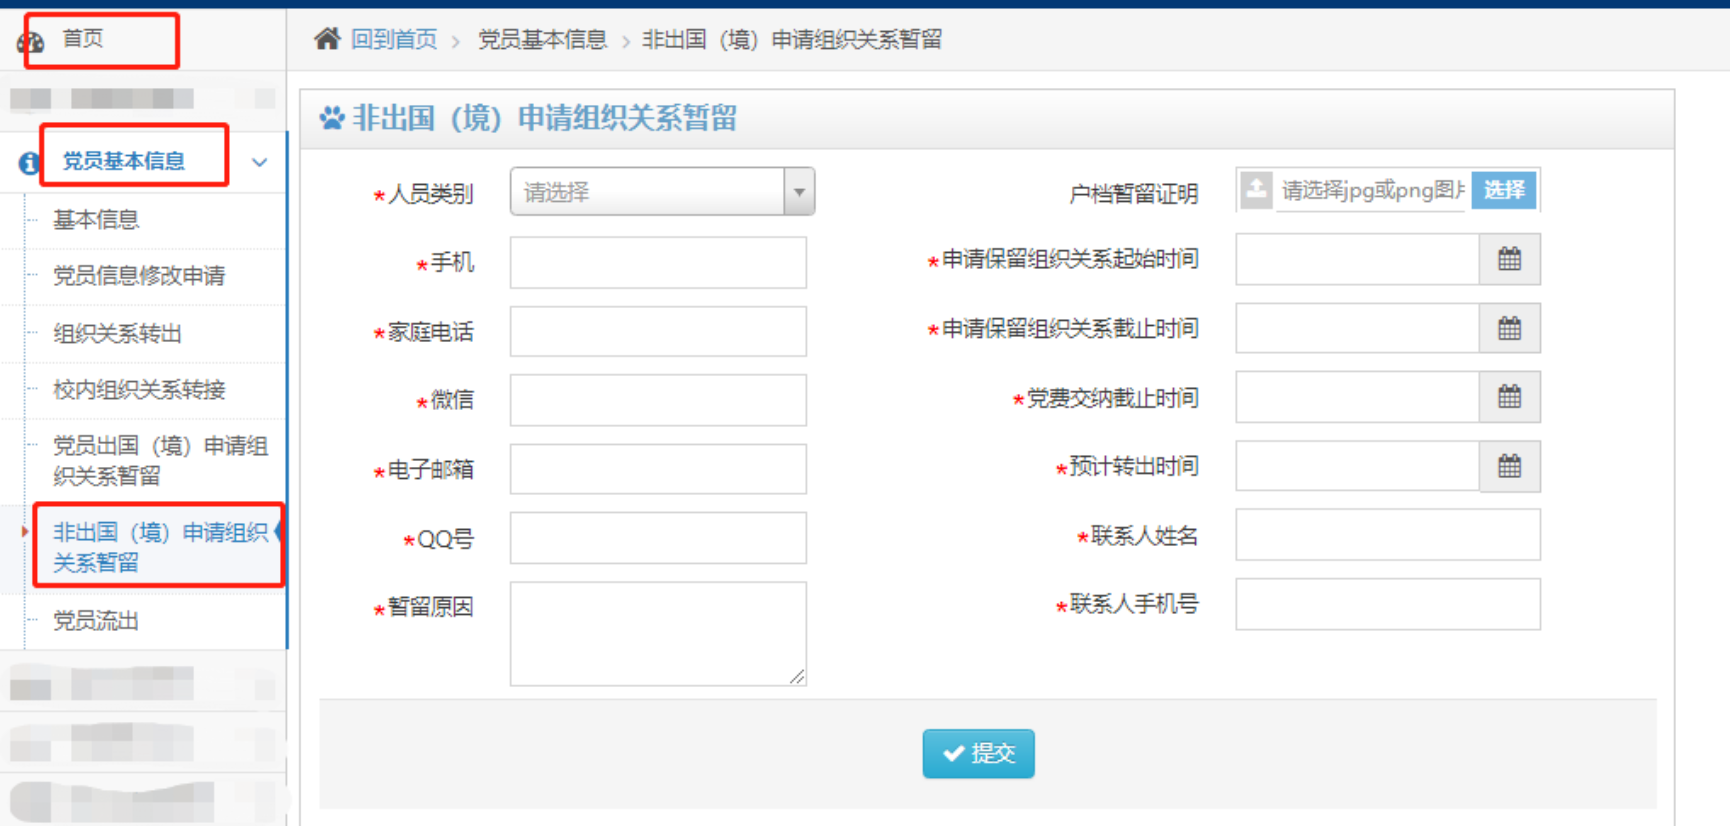Click the info icon beside 党员基本信息
The image size is (1731, 827).
[x=29, y=162]
